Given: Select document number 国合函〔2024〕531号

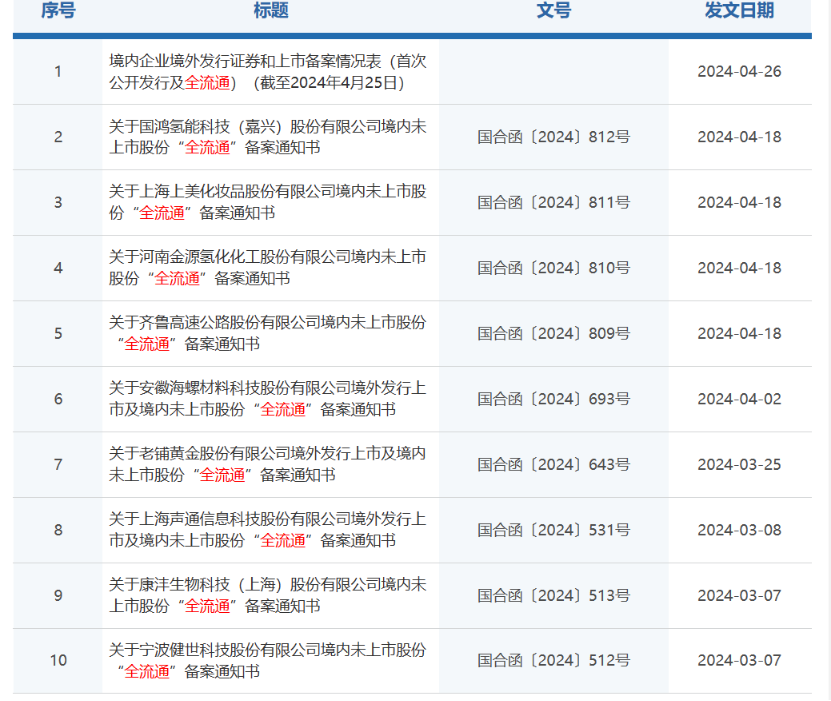Looking at the screenshot, I should pos(554,530).
